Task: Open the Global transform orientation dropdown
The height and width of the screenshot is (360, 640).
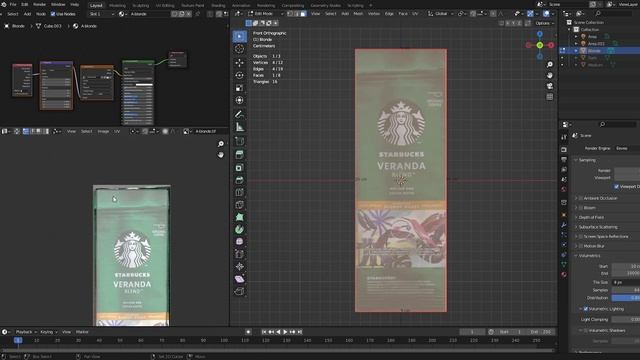Action: pyautogui.click(x=441, y=14)
